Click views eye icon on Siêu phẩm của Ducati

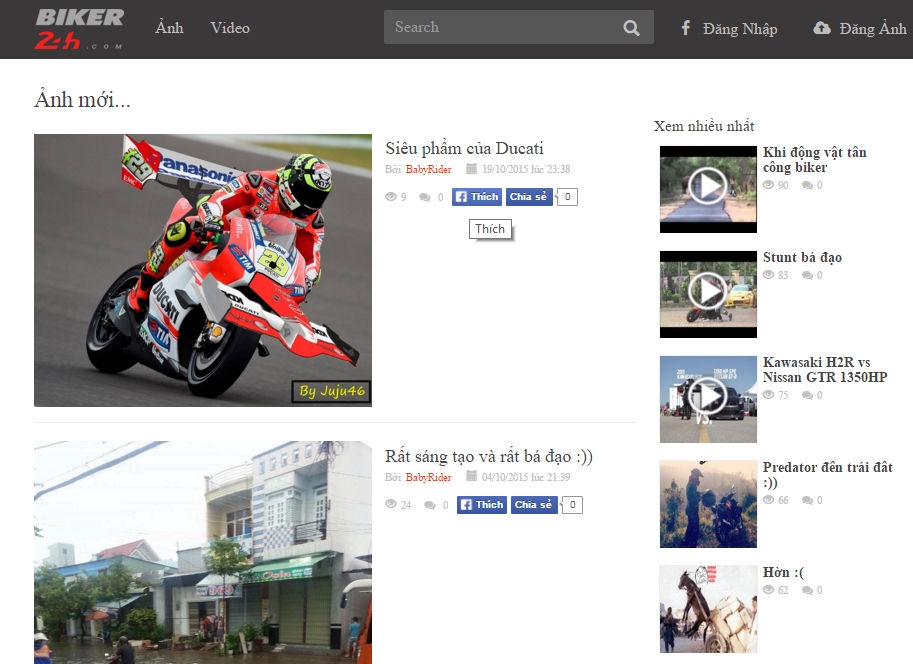click(x=391, y=197)
